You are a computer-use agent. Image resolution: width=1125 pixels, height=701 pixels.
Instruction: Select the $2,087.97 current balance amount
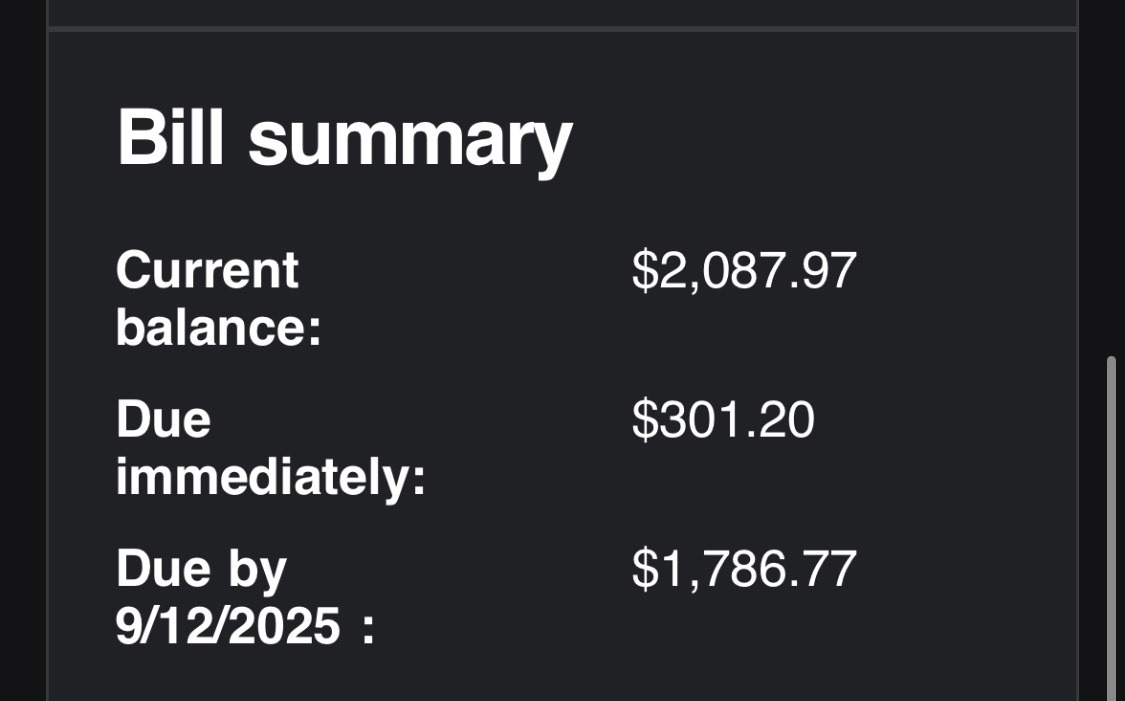tap(744, 270)
